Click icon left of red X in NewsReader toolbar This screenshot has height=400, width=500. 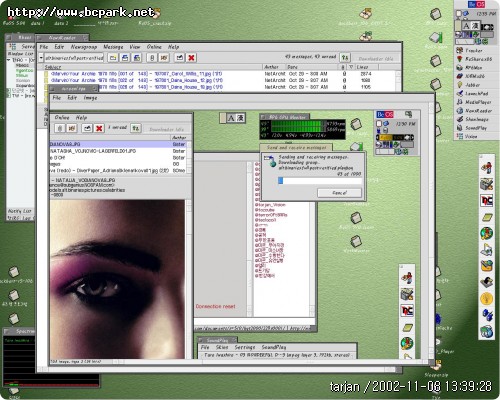pos(180,58)
